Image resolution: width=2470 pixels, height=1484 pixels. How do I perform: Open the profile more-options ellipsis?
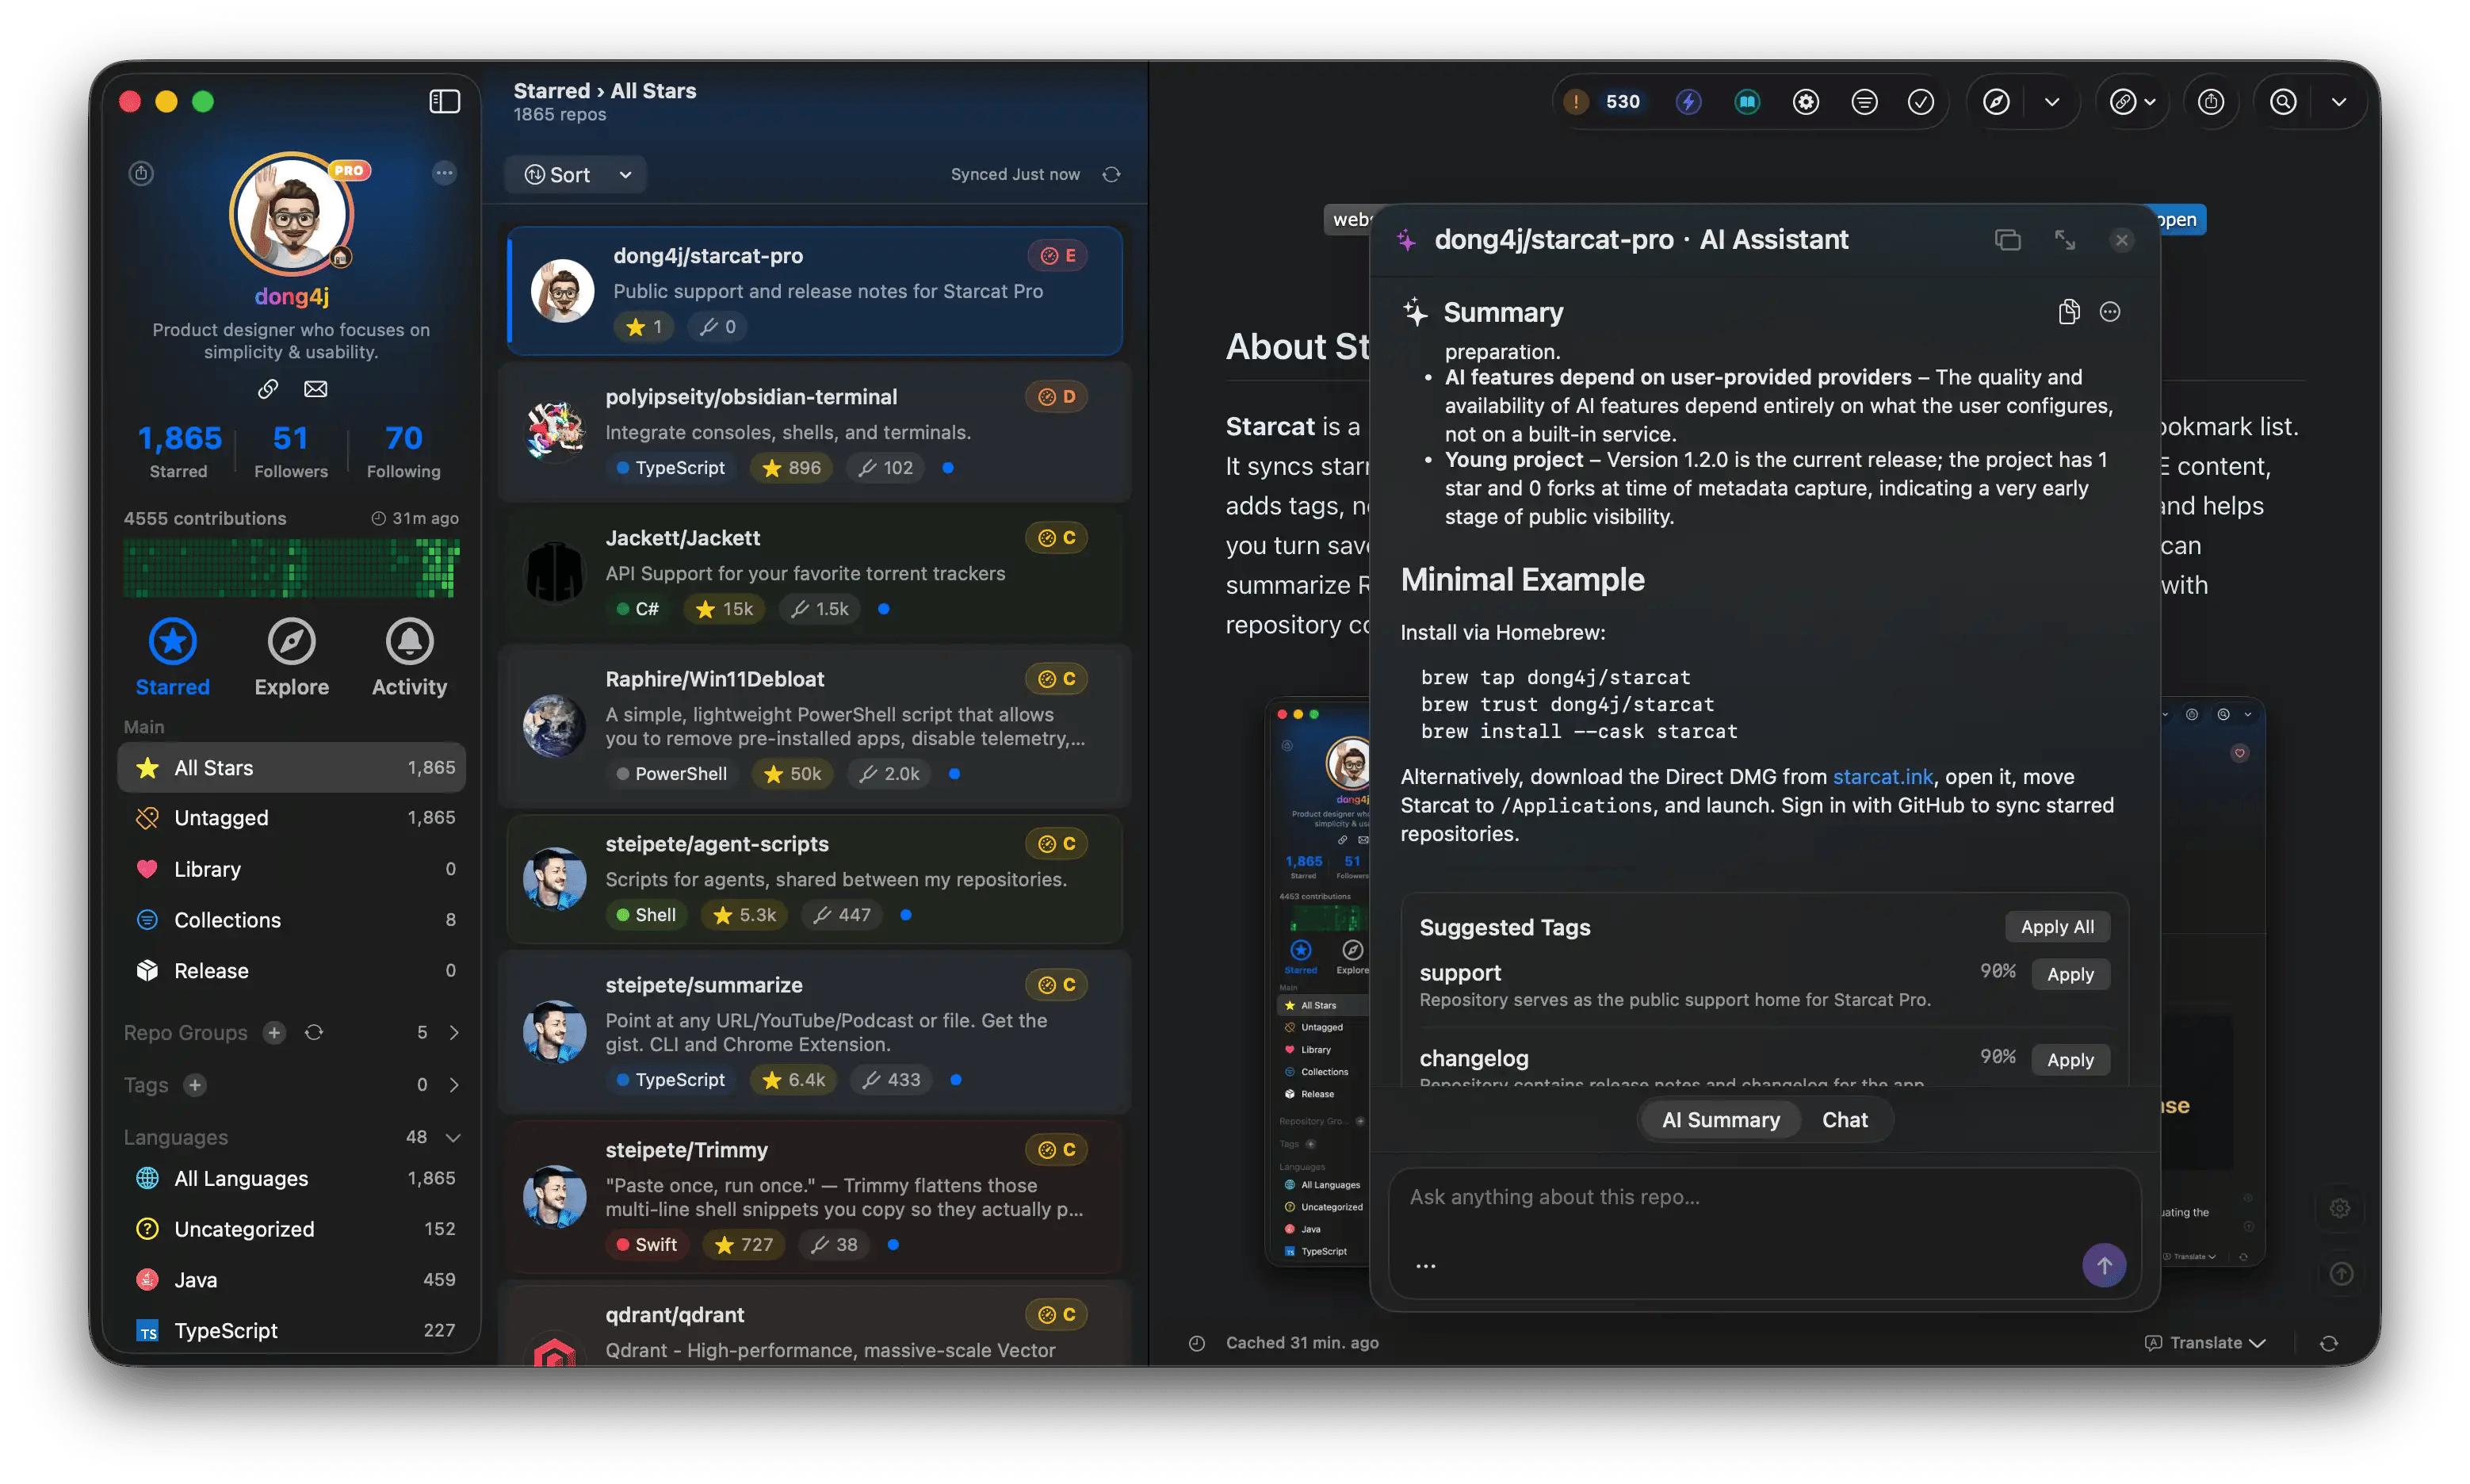(x=444, y=173)
